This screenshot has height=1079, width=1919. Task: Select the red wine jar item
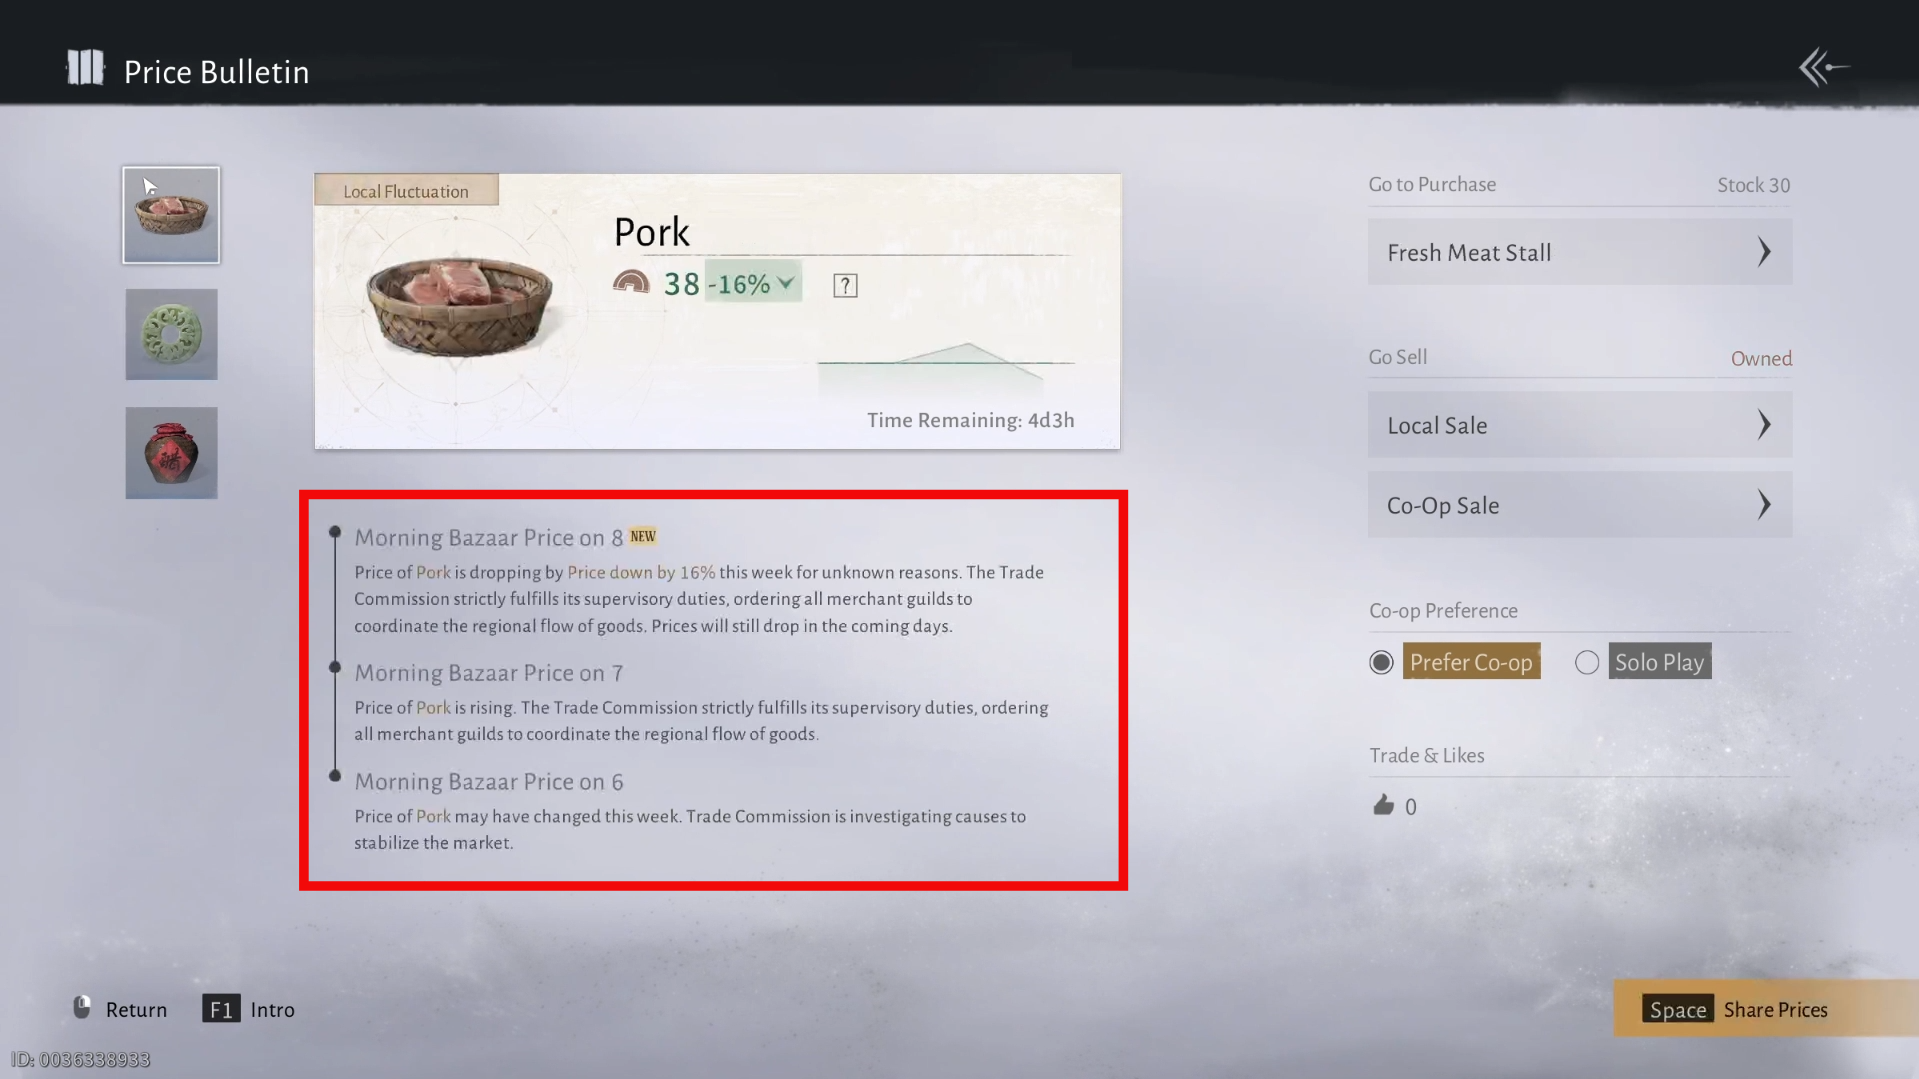pyautogui.click(x=171, y=453)
